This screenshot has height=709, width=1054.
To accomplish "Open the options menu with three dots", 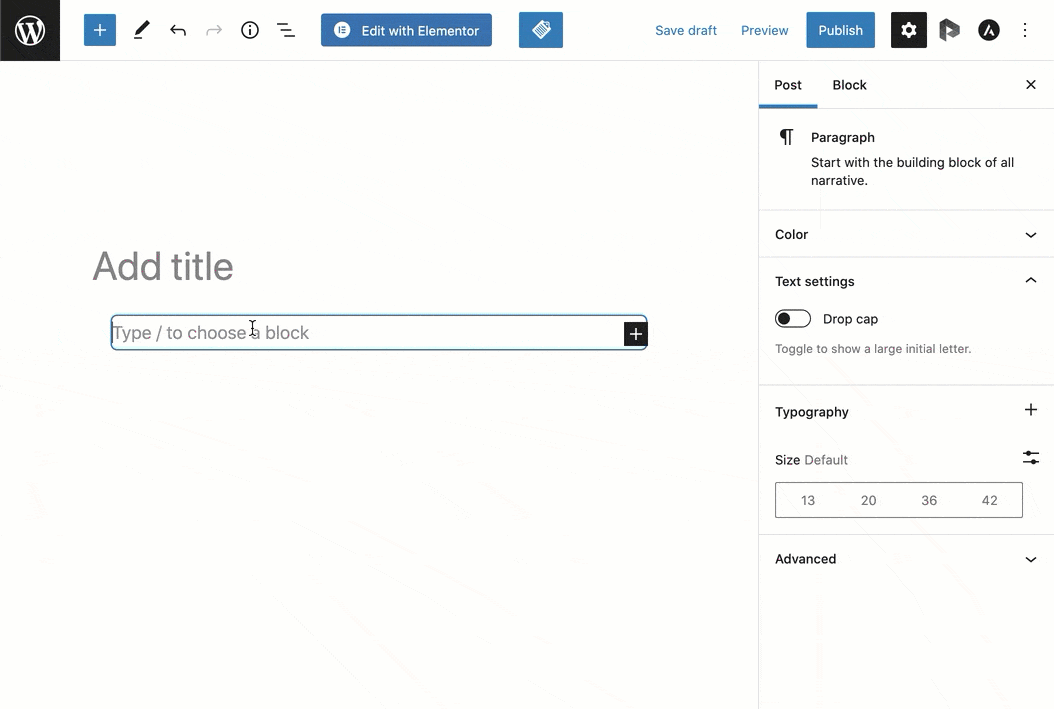I will (1024, 30).
